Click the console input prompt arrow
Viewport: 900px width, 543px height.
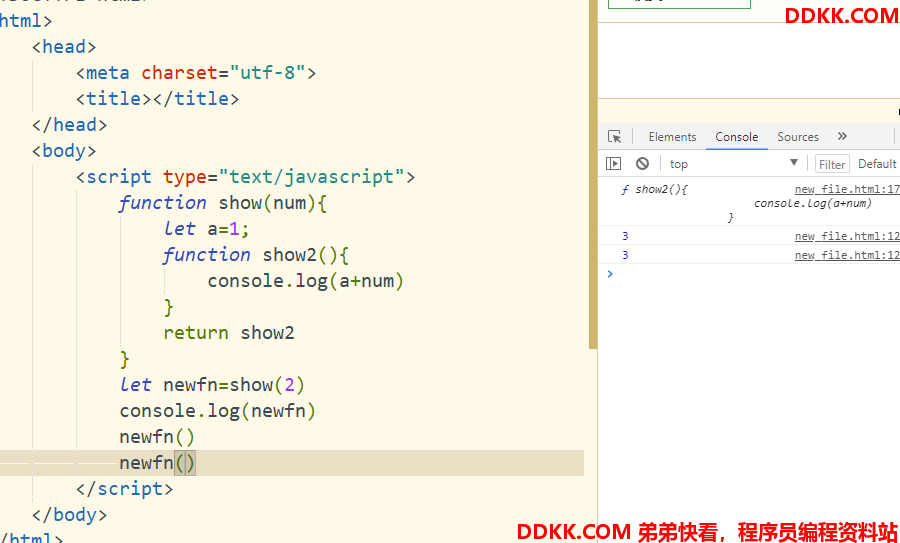(610, 274)
